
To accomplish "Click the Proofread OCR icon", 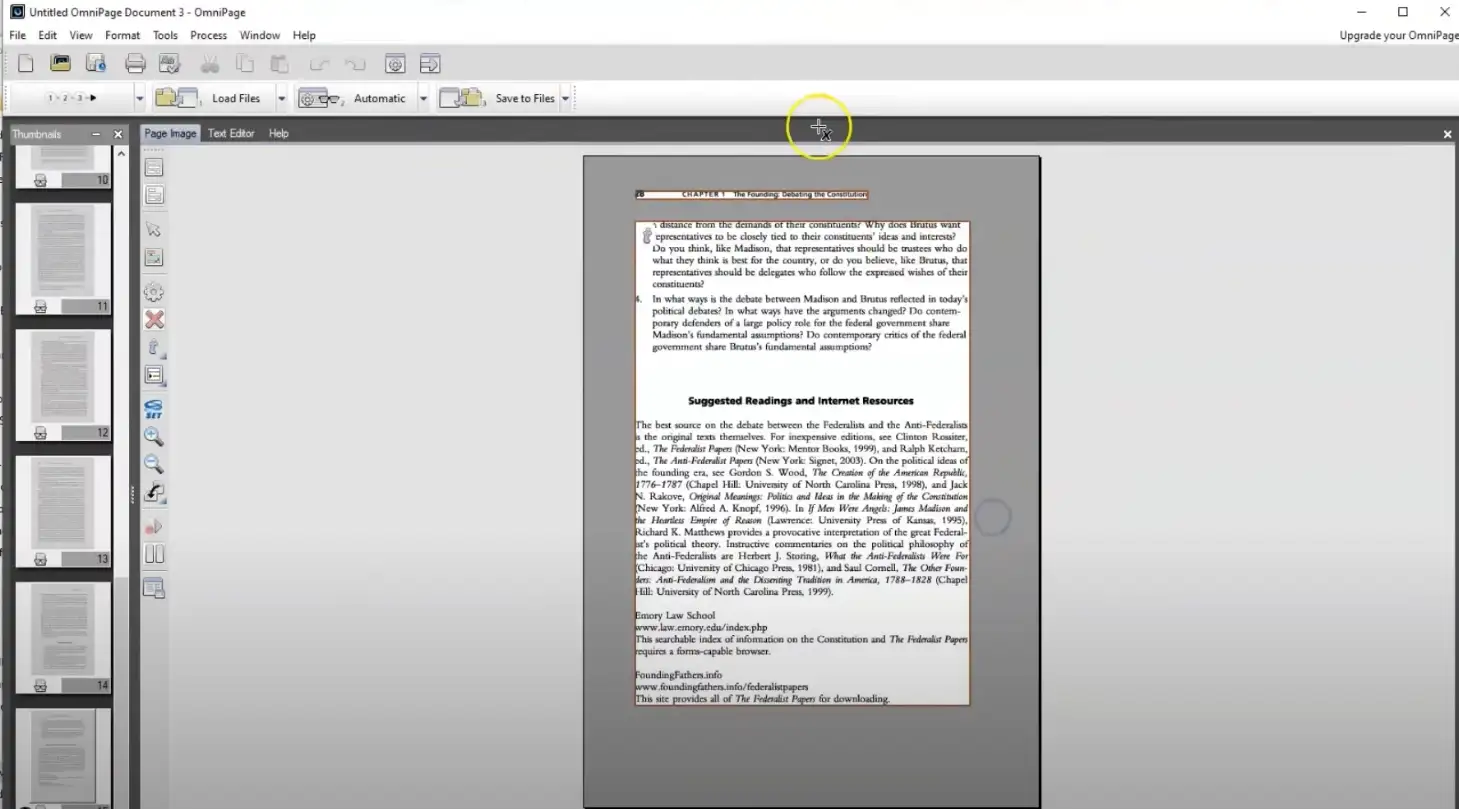I will 168,64.
